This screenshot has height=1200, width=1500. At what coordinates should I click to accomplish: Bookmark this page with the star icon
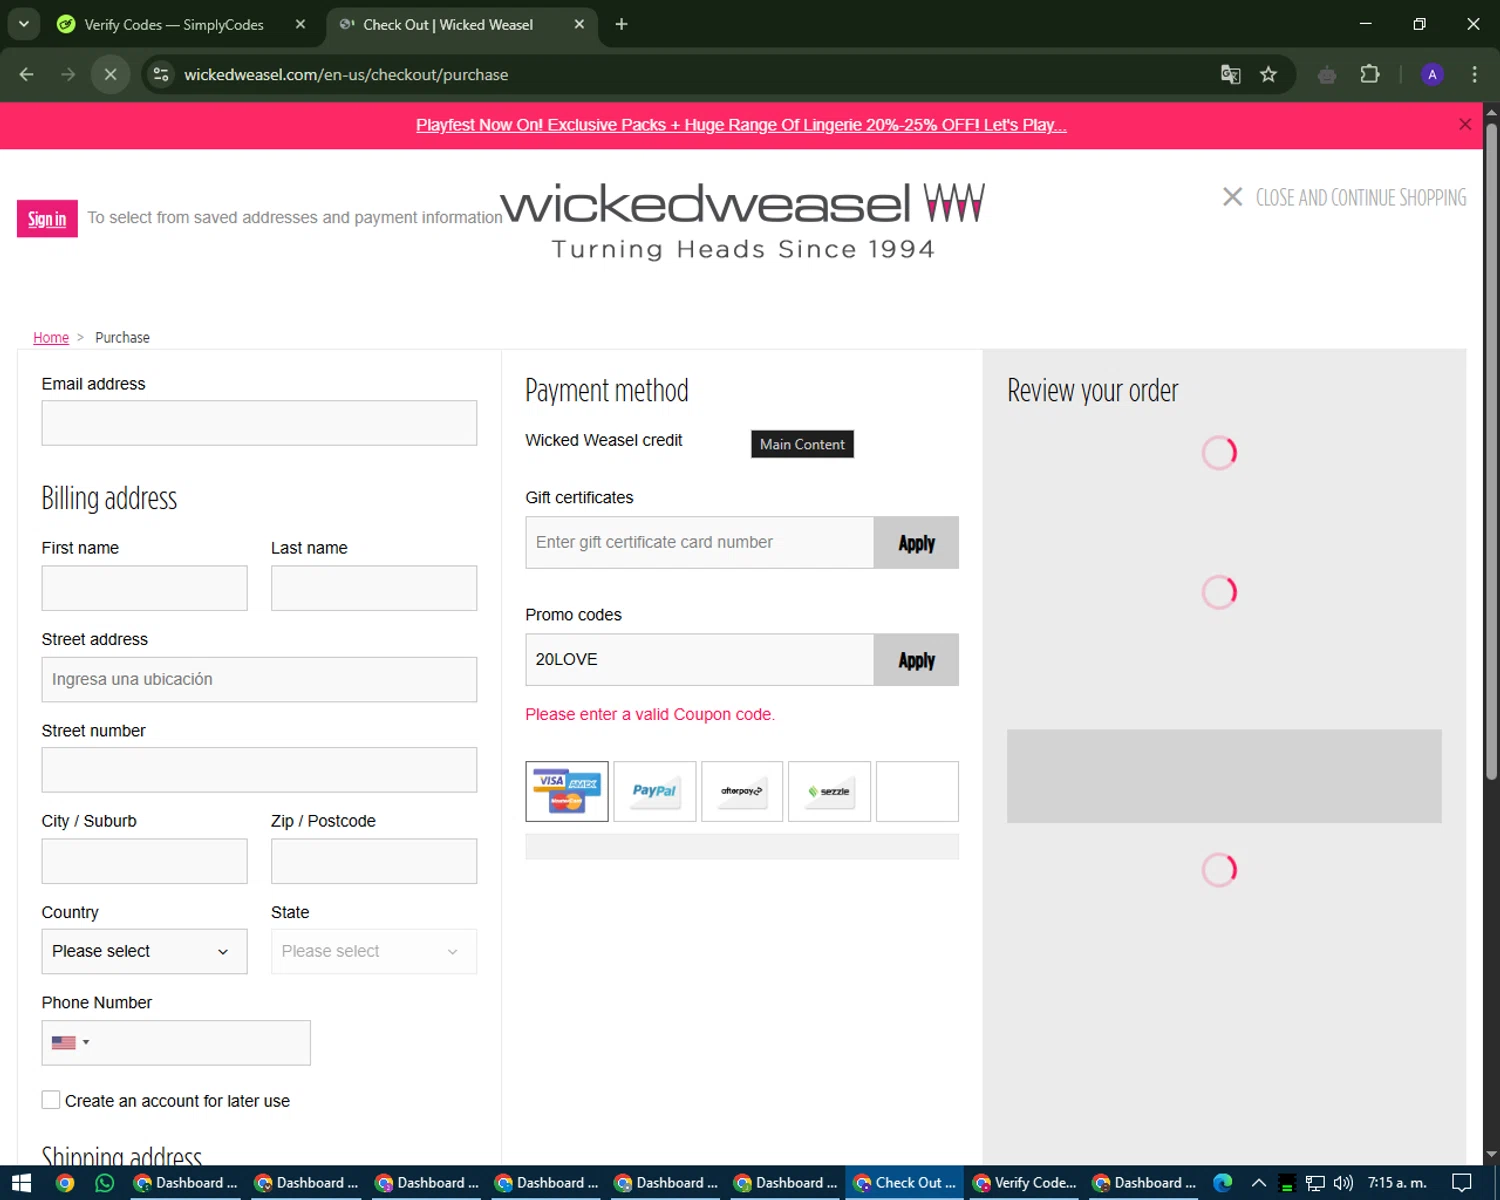(1269, 74)
